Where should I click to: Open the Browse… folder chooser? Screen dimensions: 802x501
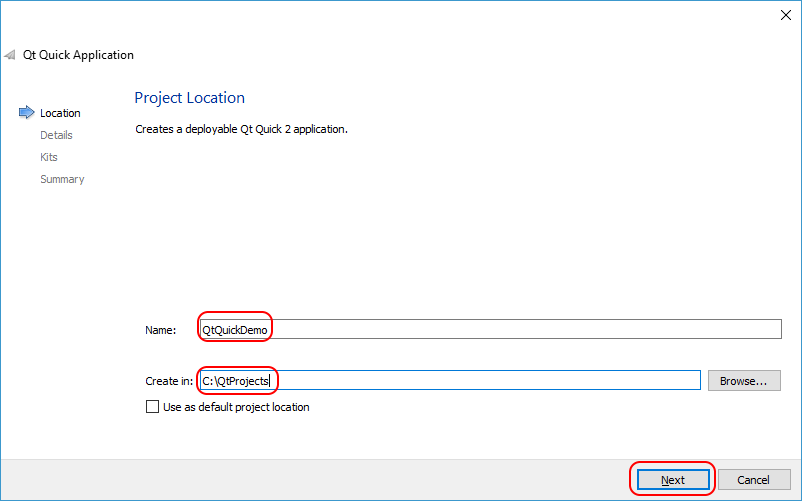743,380
